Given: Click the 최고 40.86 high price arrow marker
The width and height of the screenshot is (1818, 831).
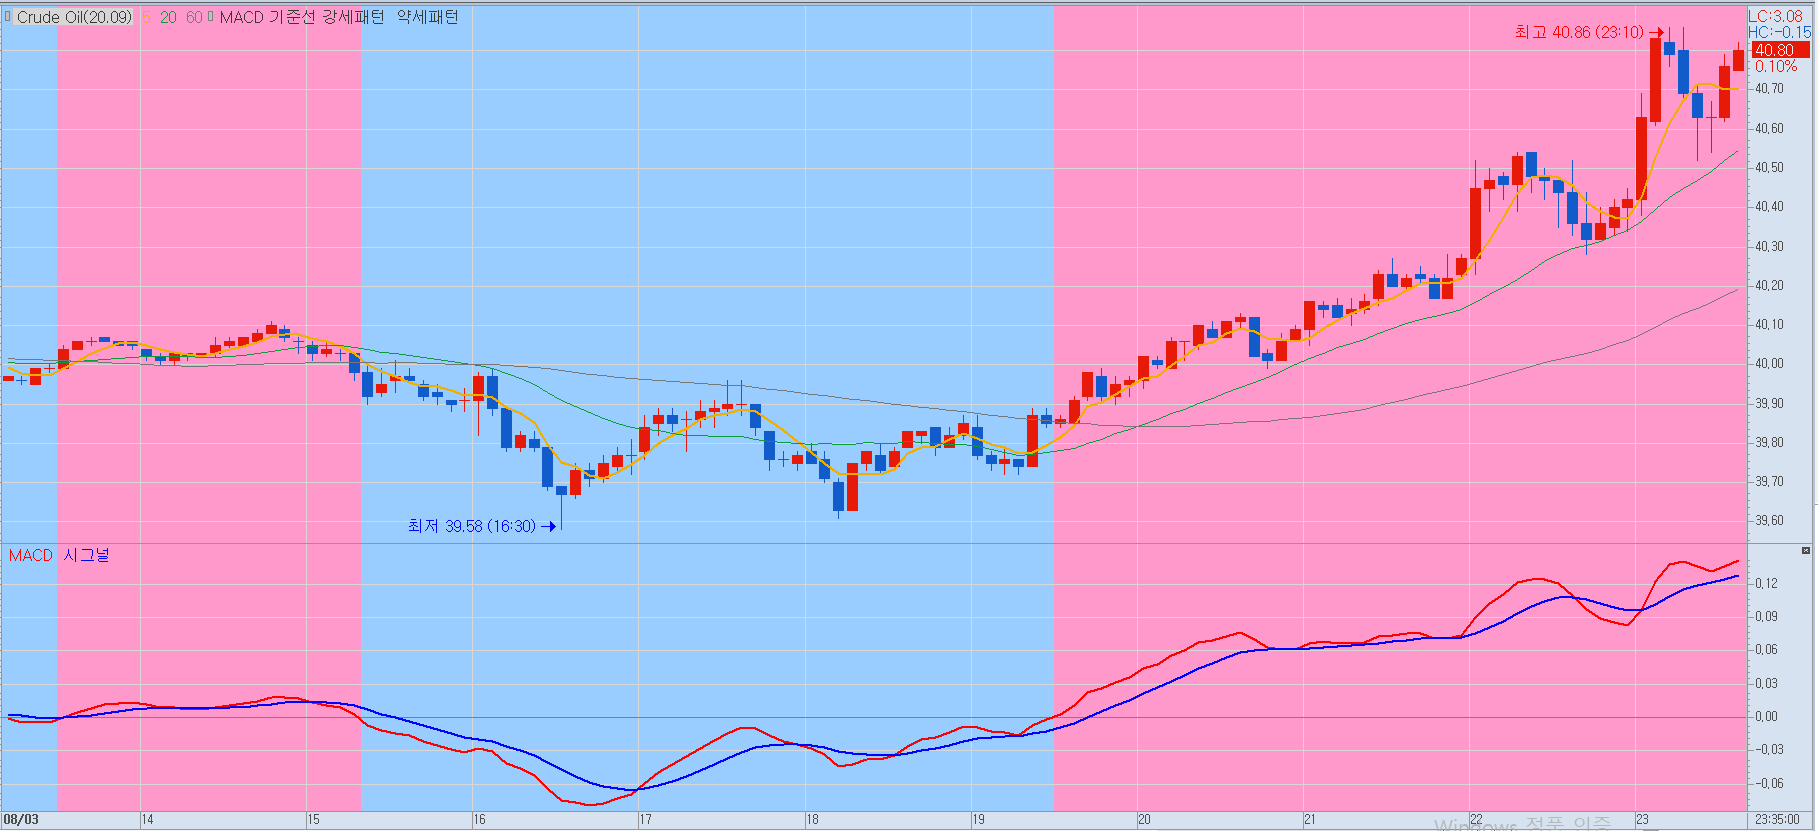Looking at the screenshot, I should click(1656, 33).
